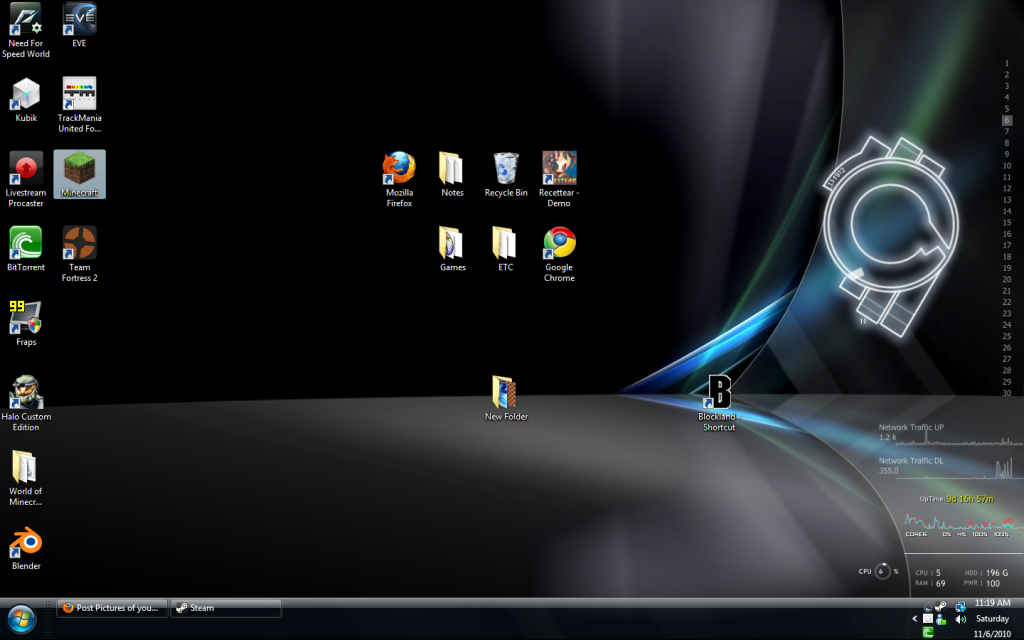Viewport: 1024px width, 640px height.
Task: Select the World of Minecraft folder
Action: pyautogui.click(x=25, y=478)
